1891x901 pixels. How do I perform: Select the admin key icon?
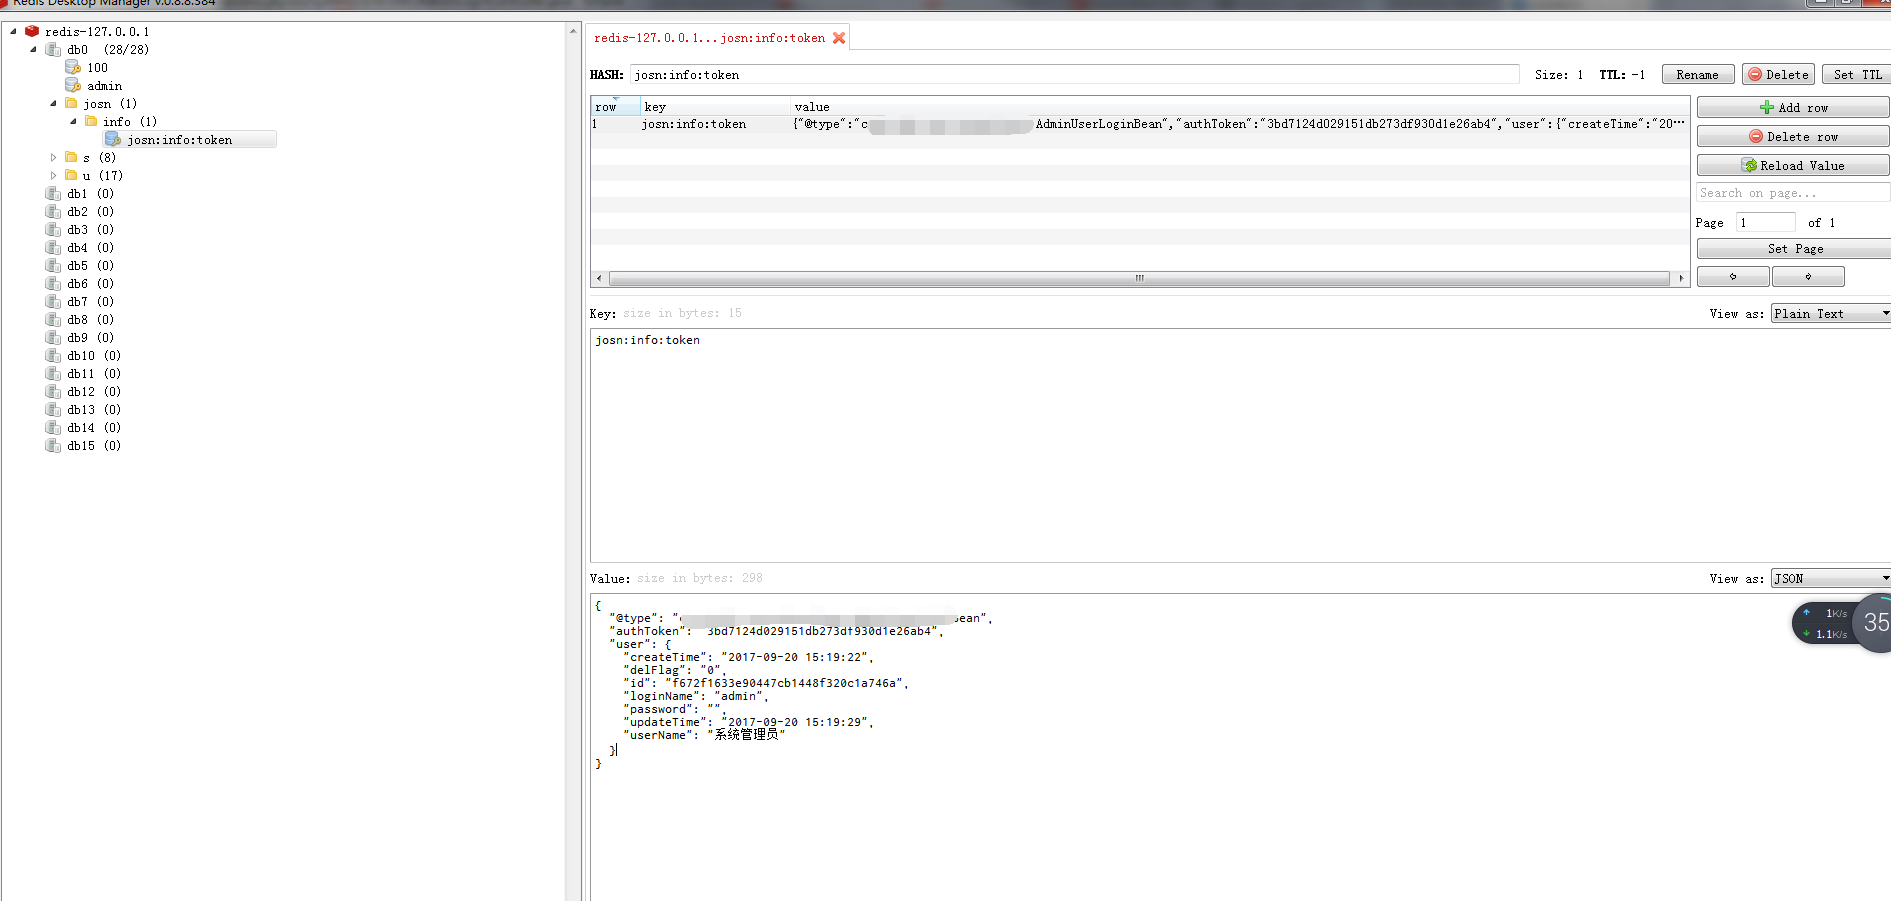coord(73,85)
